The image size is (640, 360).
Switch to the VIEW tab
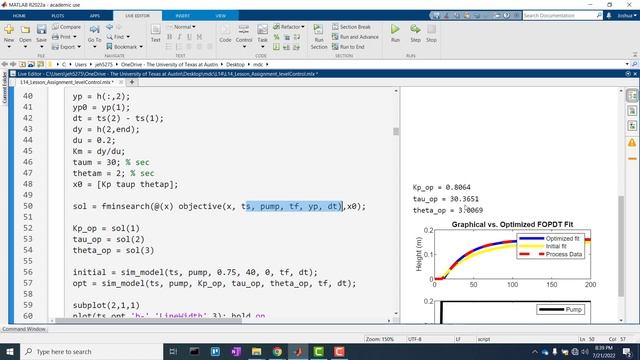(221, 16)
